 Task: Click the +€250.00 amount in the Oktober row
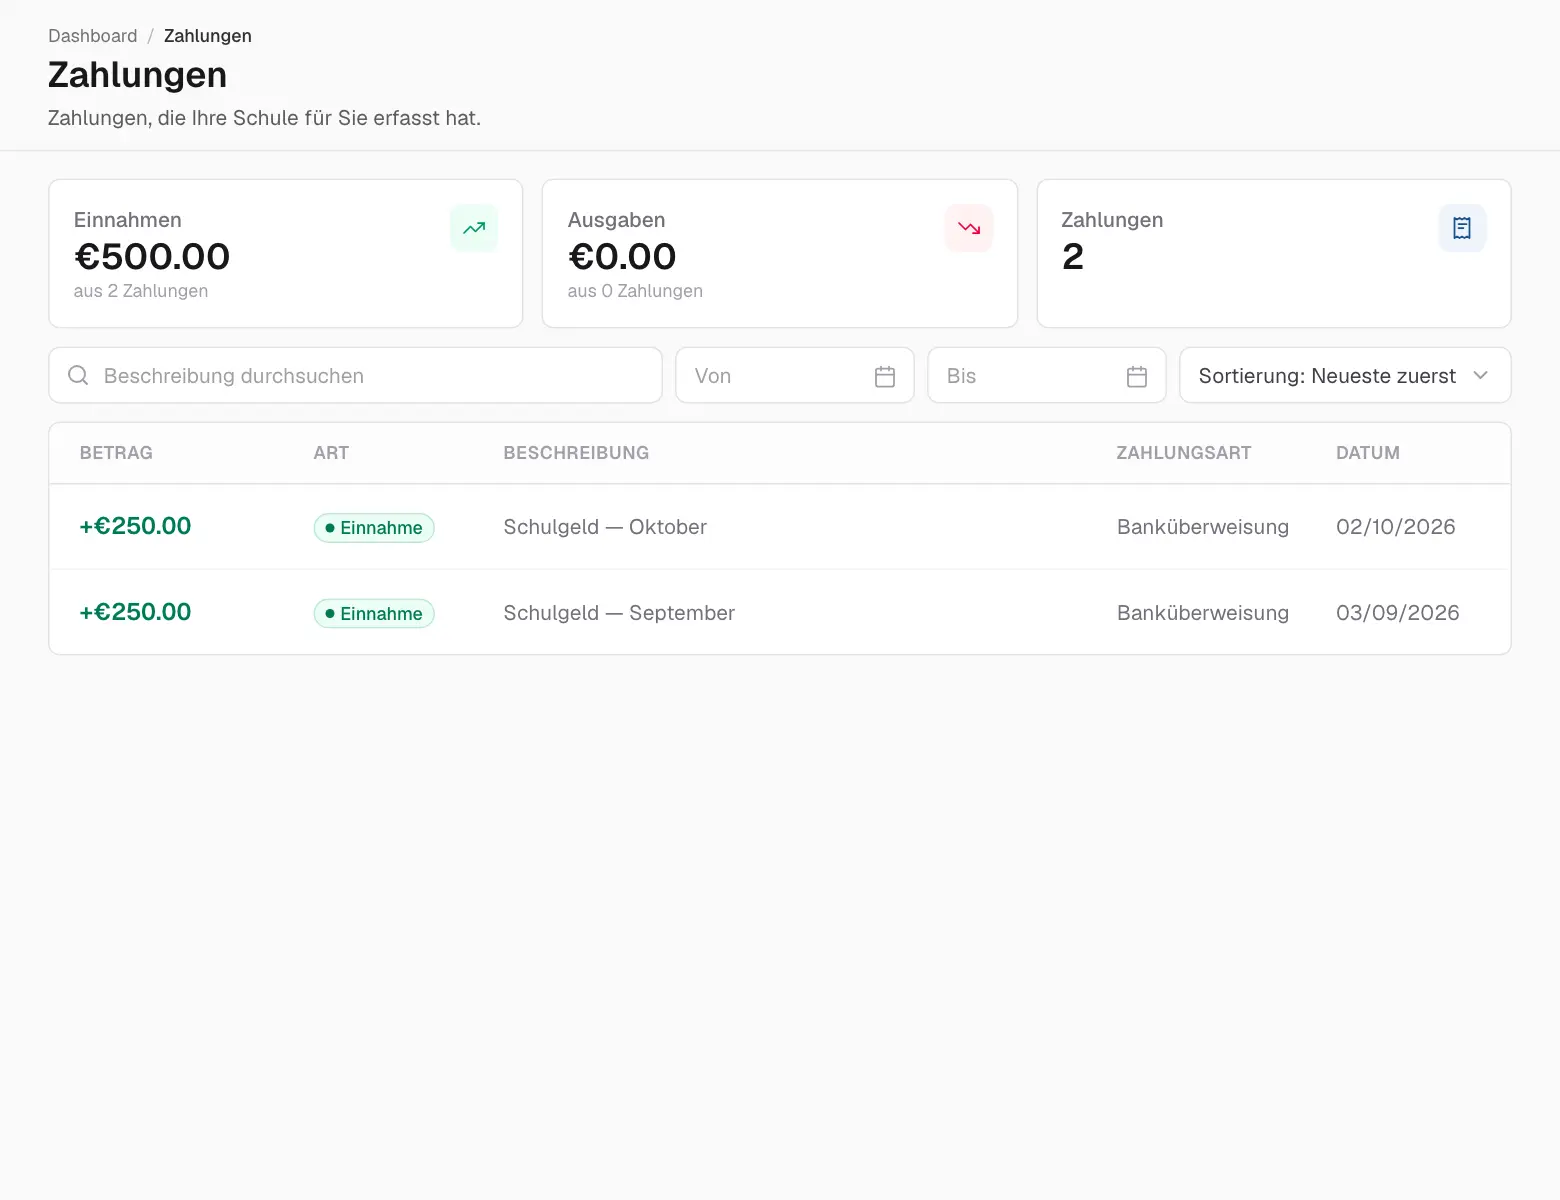(x=135, y=526)
